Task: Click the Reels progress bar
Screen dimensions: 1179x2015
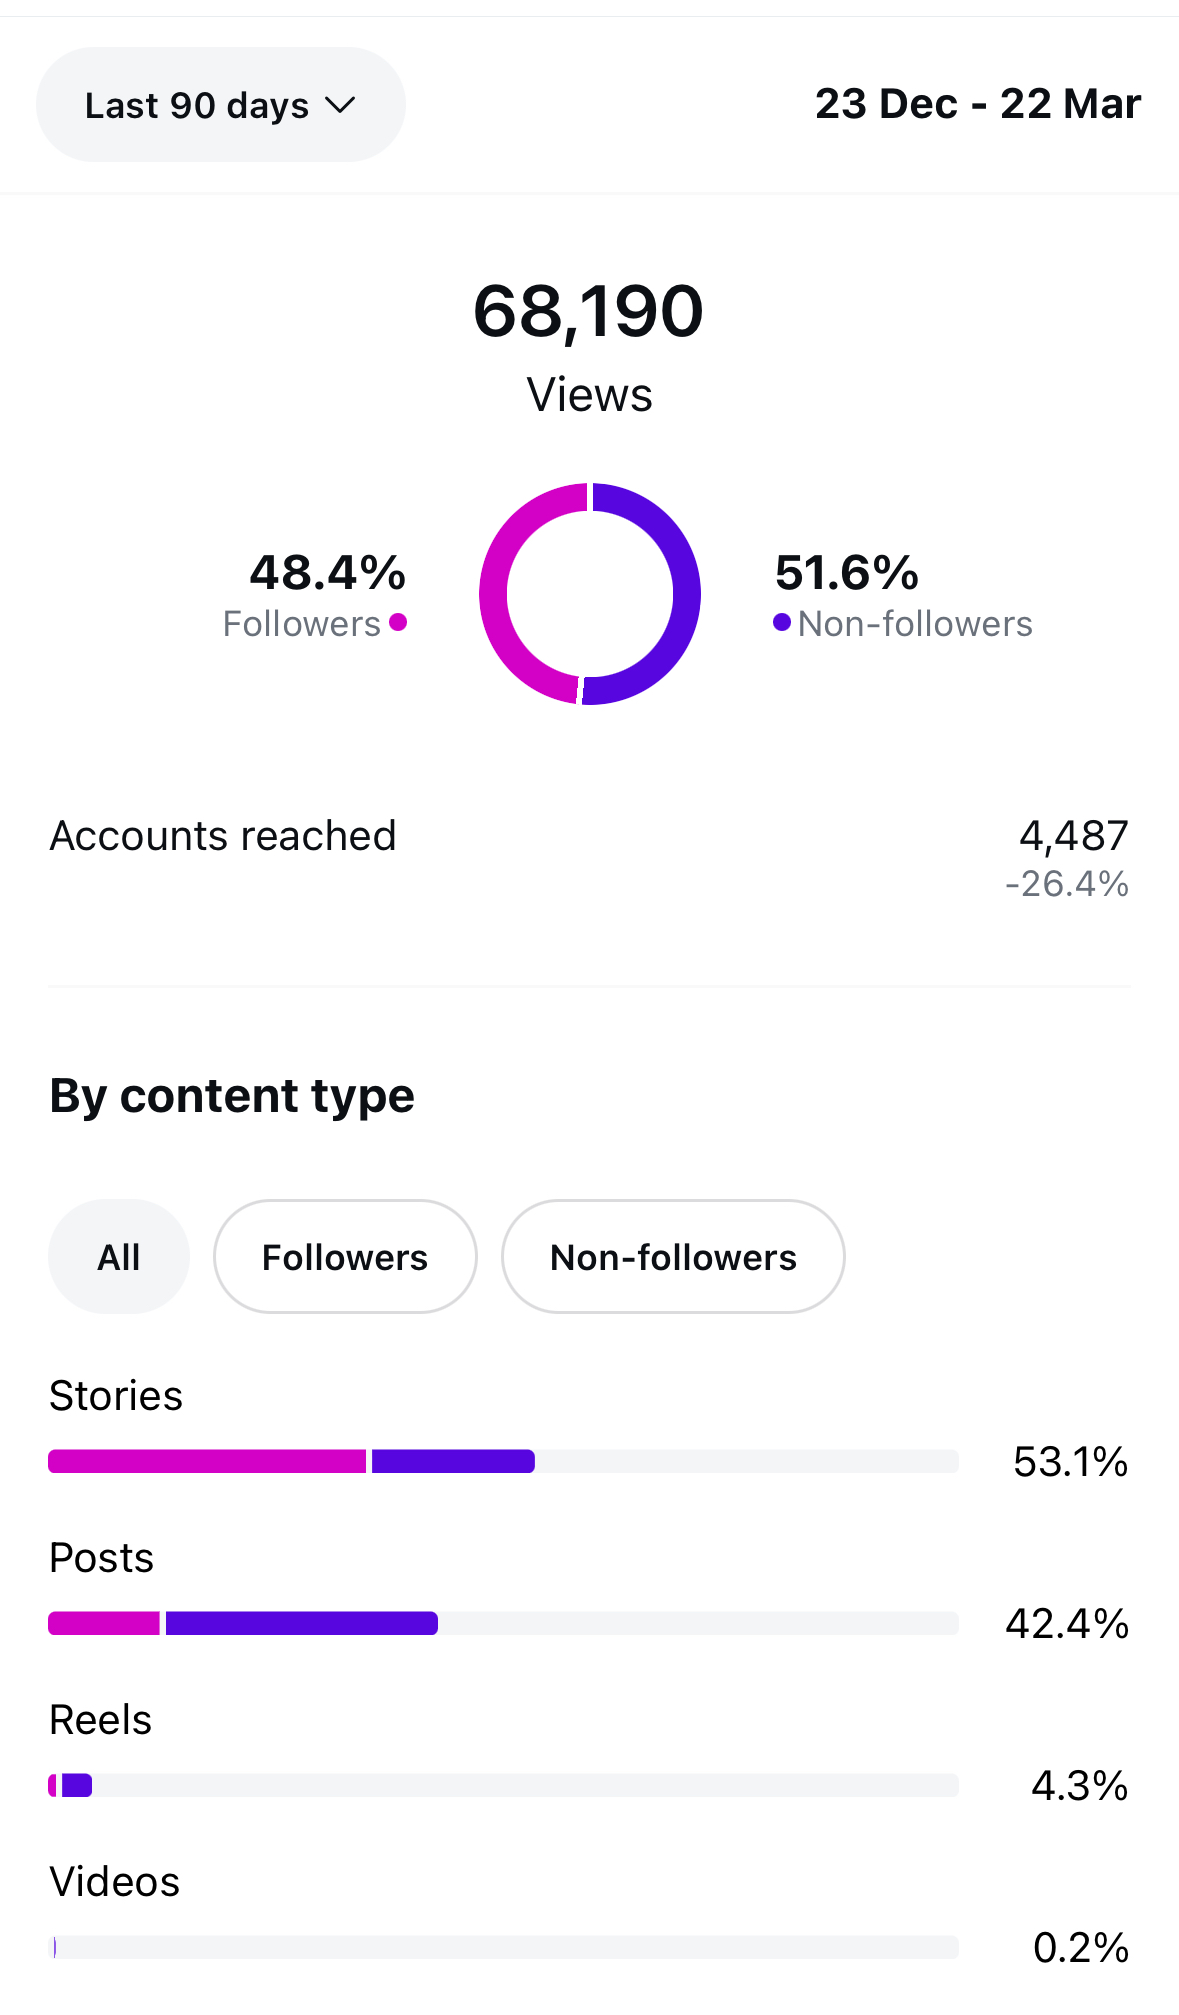Action: pyautogui.click(x=503, y=1785)
